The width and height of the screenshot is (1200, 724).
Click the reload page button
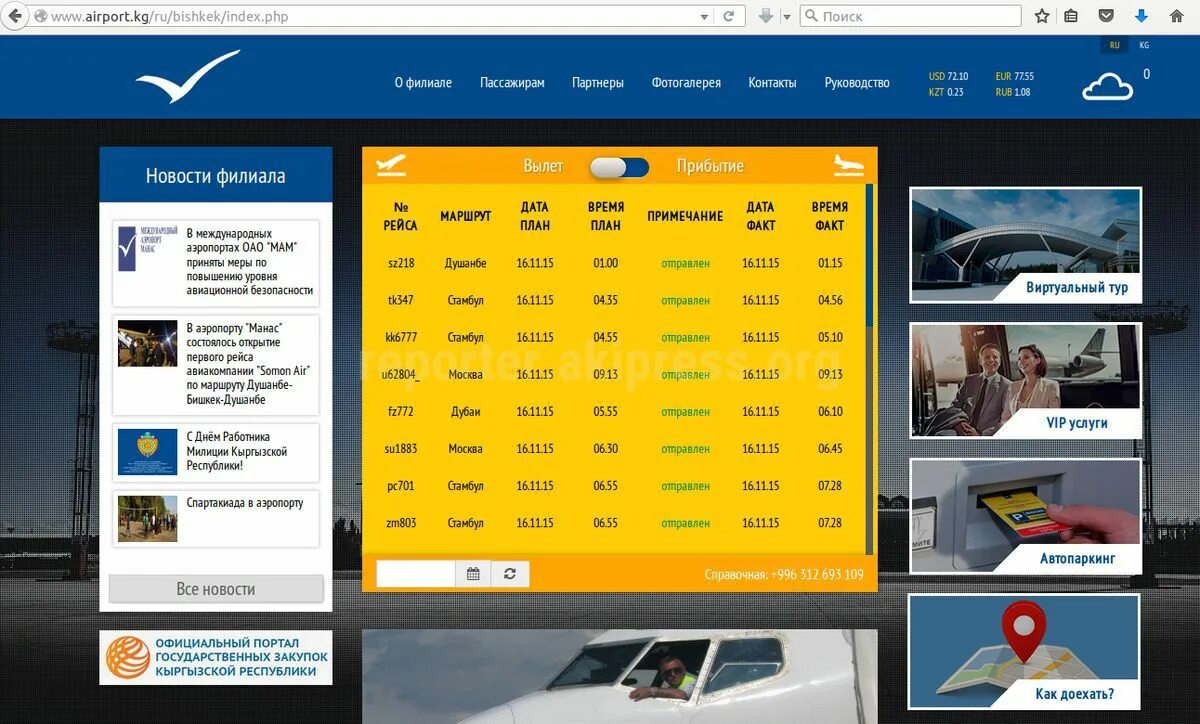pos(729,16)
